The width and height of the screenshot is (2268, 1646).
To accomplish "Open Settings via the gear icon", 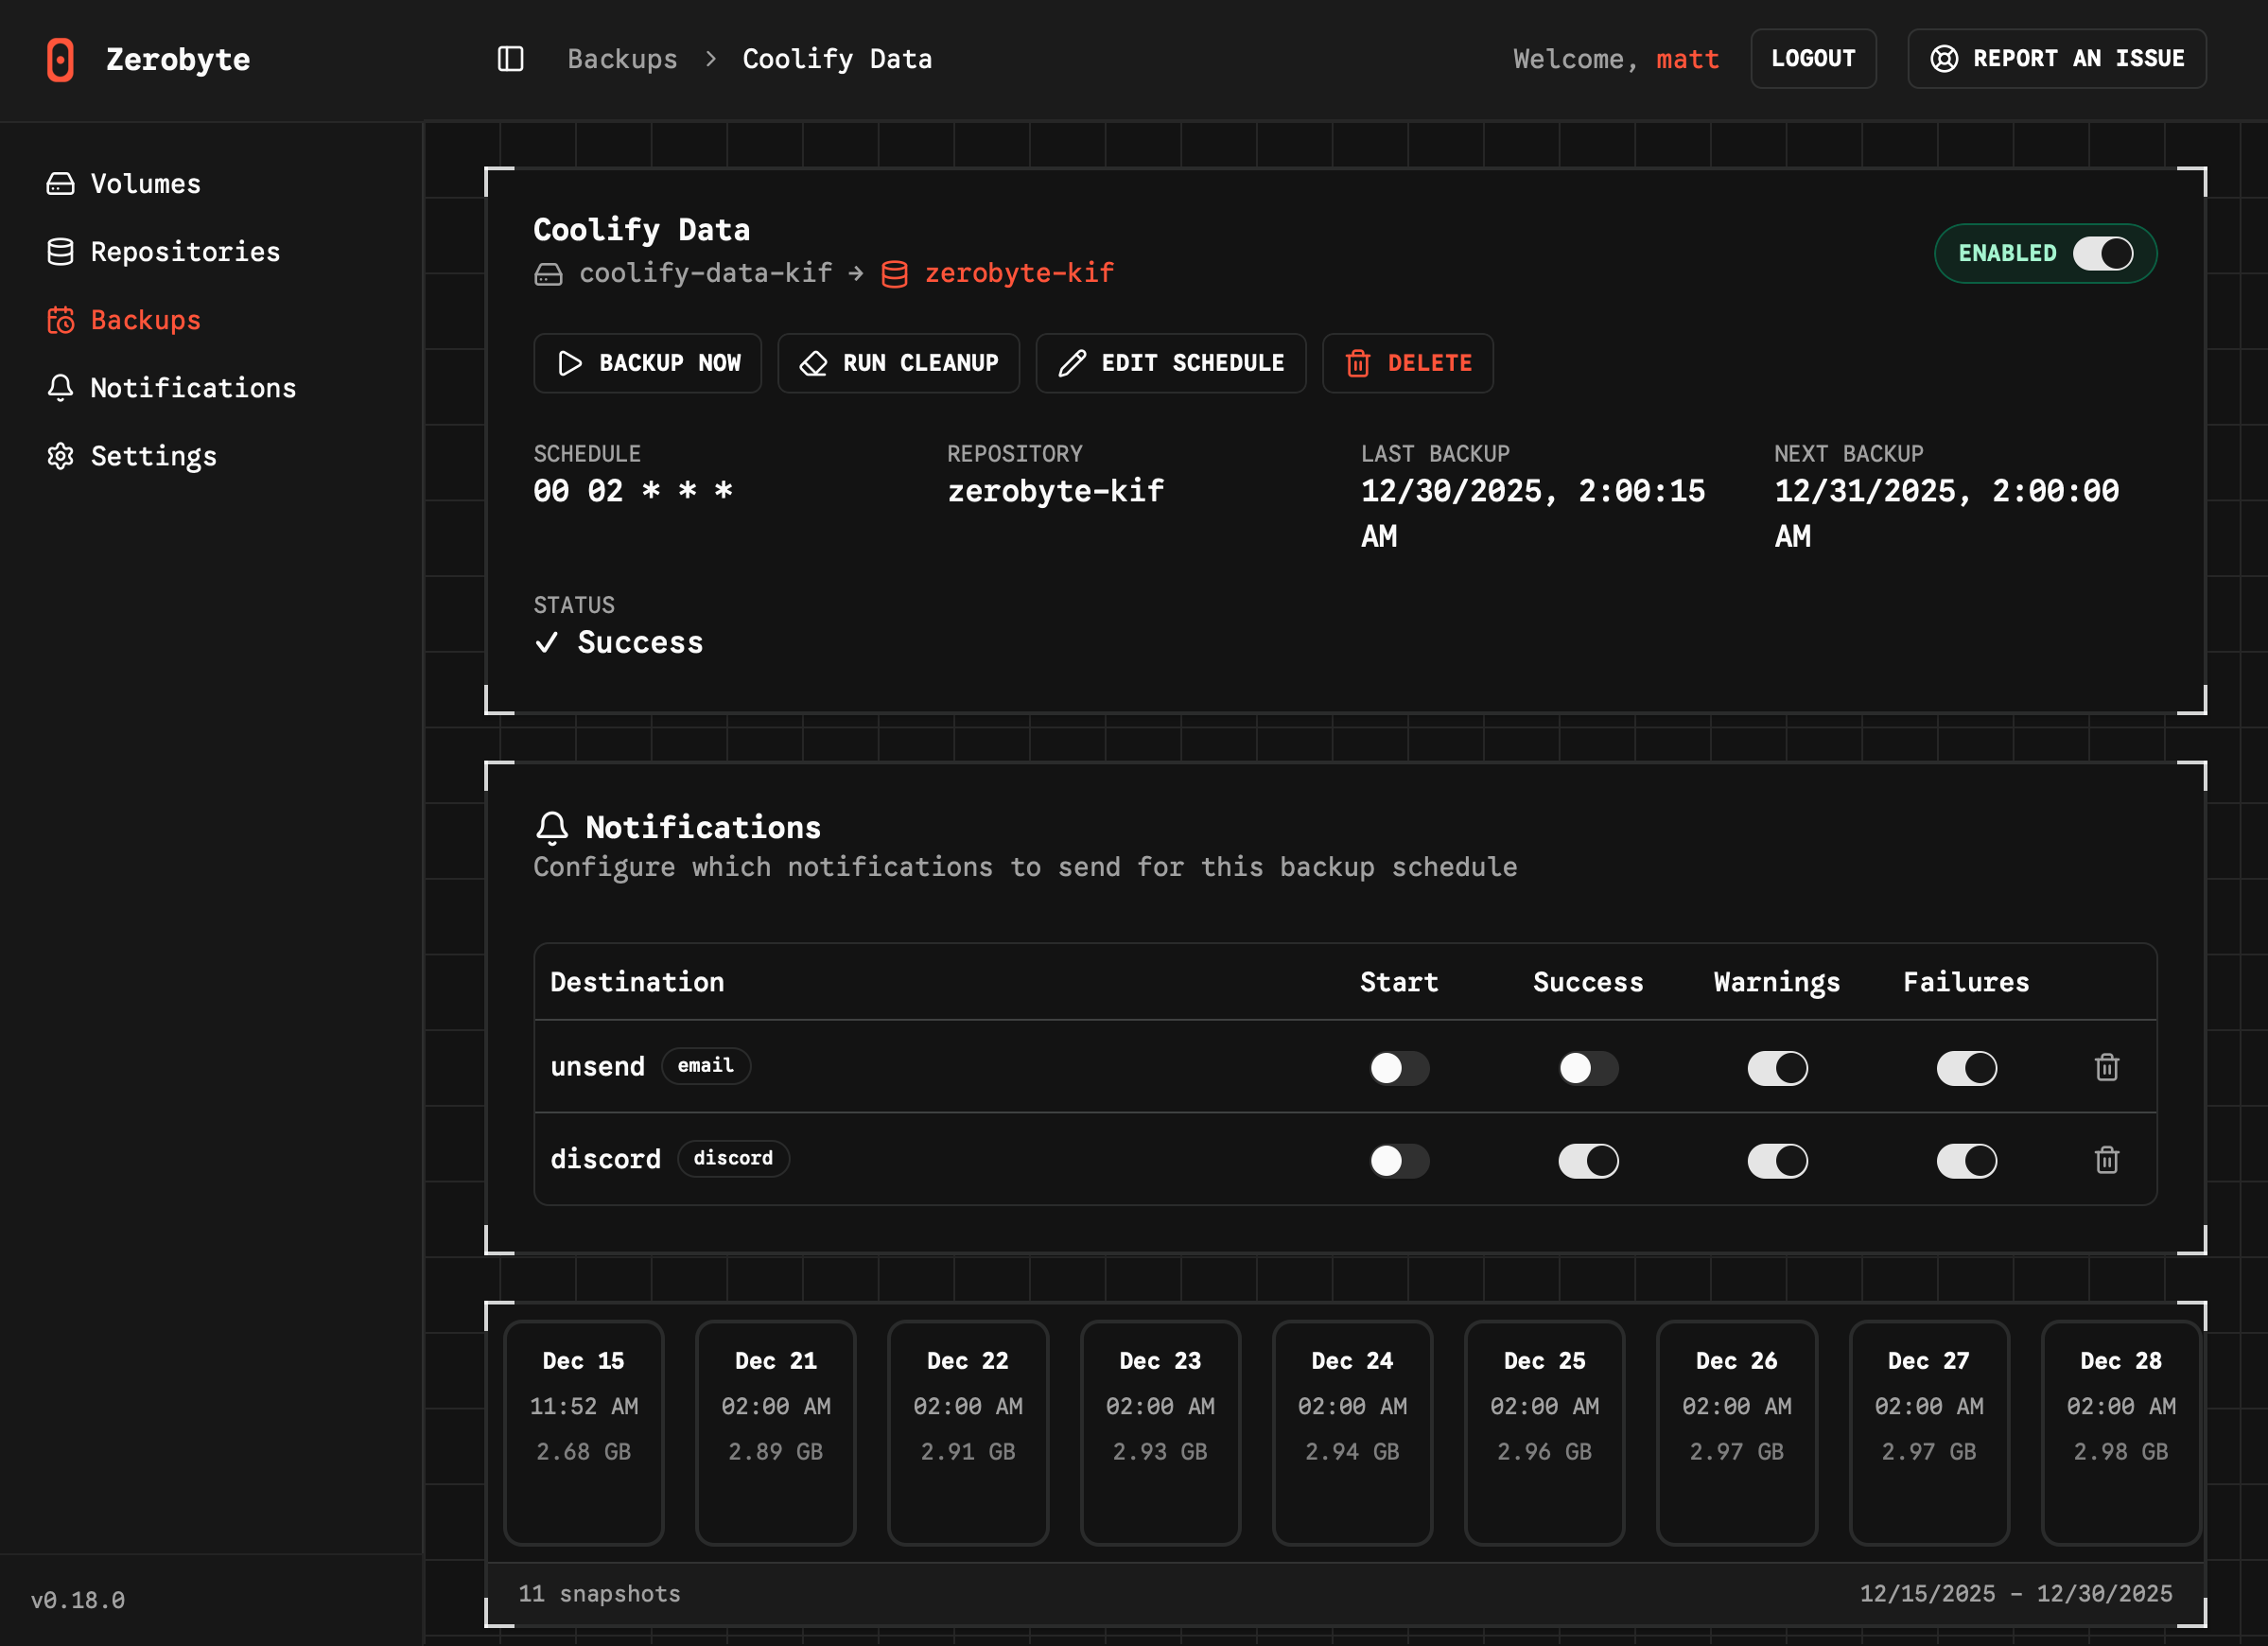I will 60,456.
